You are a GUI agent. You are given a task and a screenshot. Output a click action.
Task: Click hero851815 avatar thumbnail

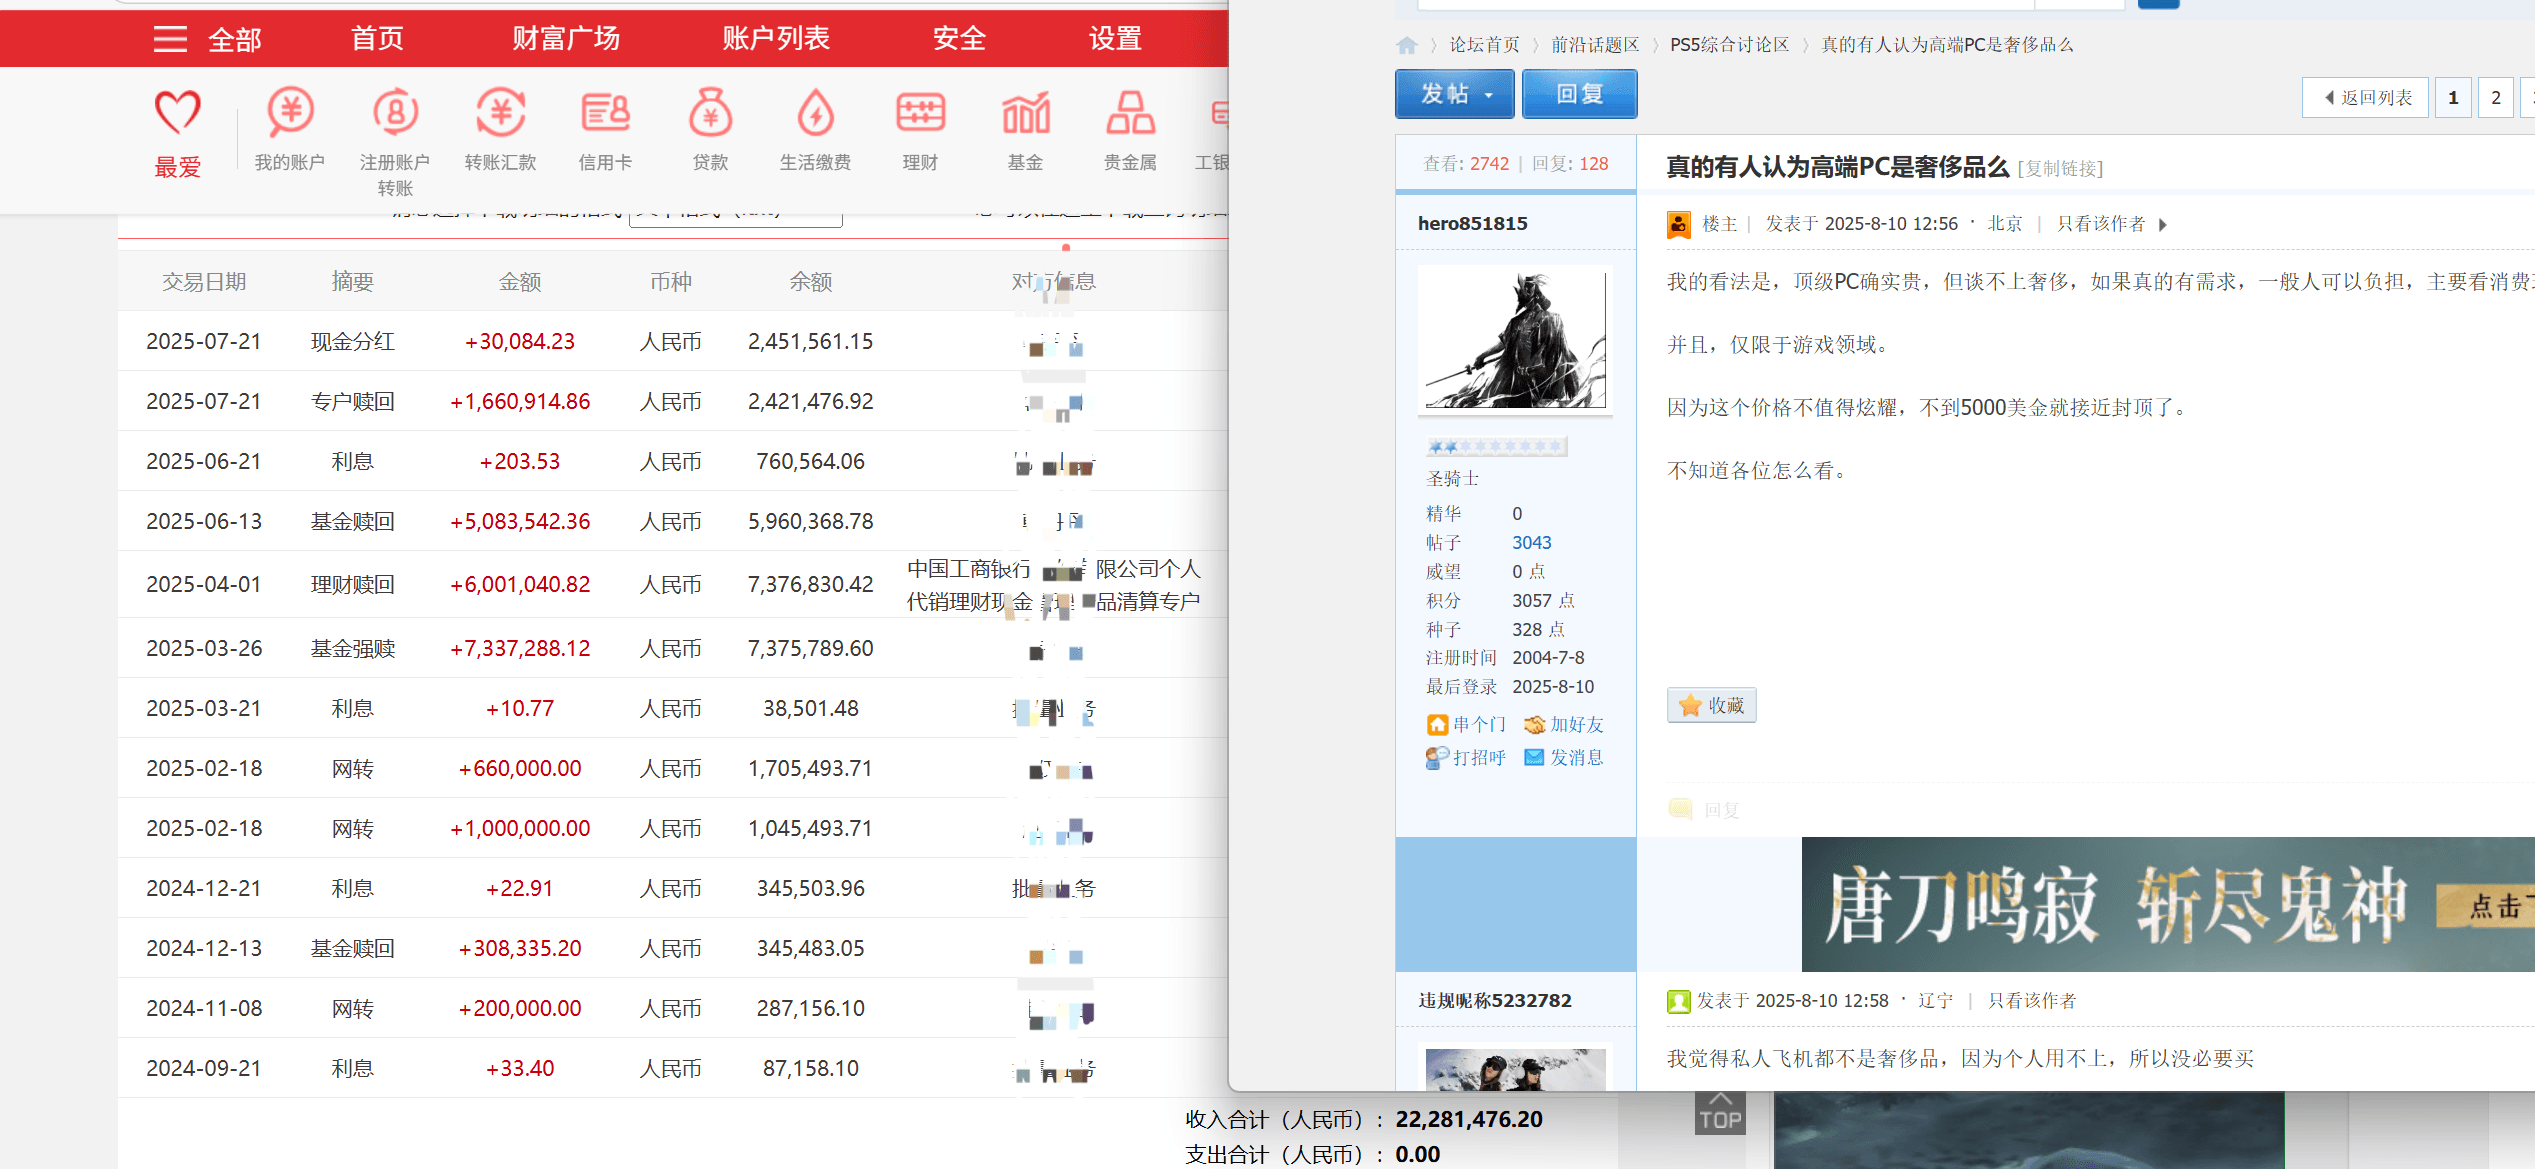tap(1515, 338)
